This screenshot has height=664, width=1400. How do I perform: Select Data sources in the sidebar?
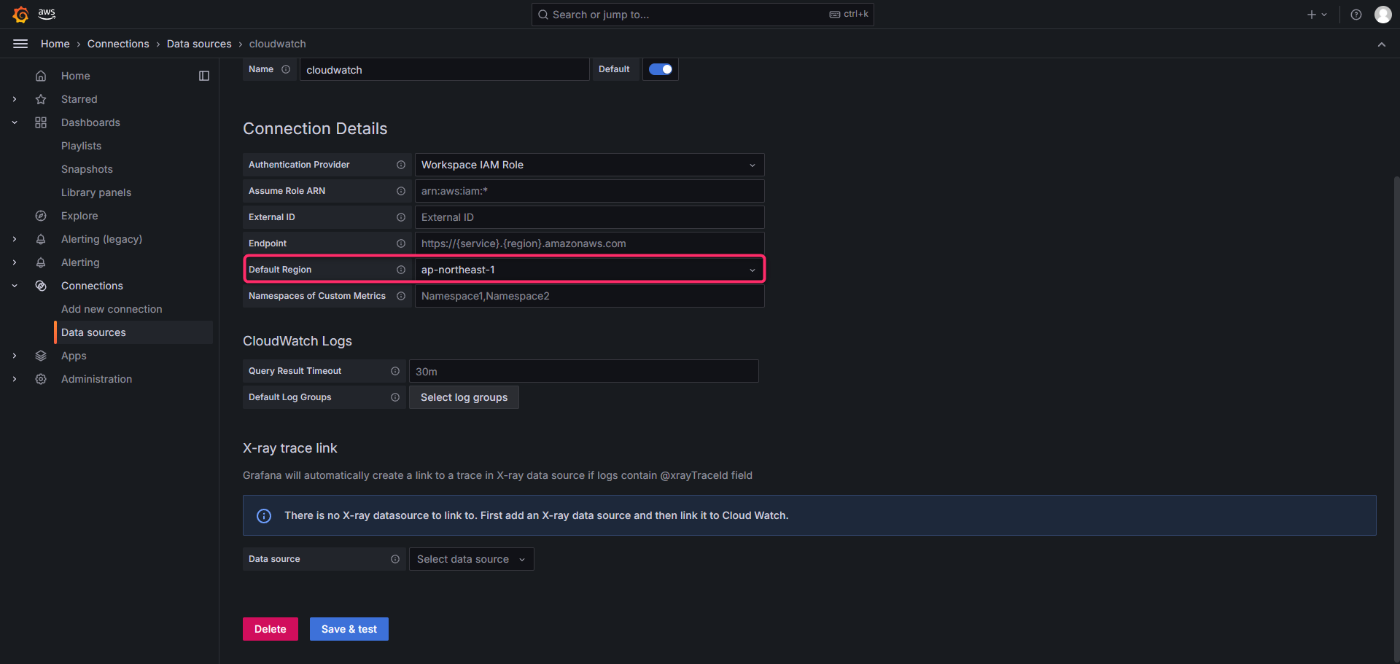(x=93, y=332)
